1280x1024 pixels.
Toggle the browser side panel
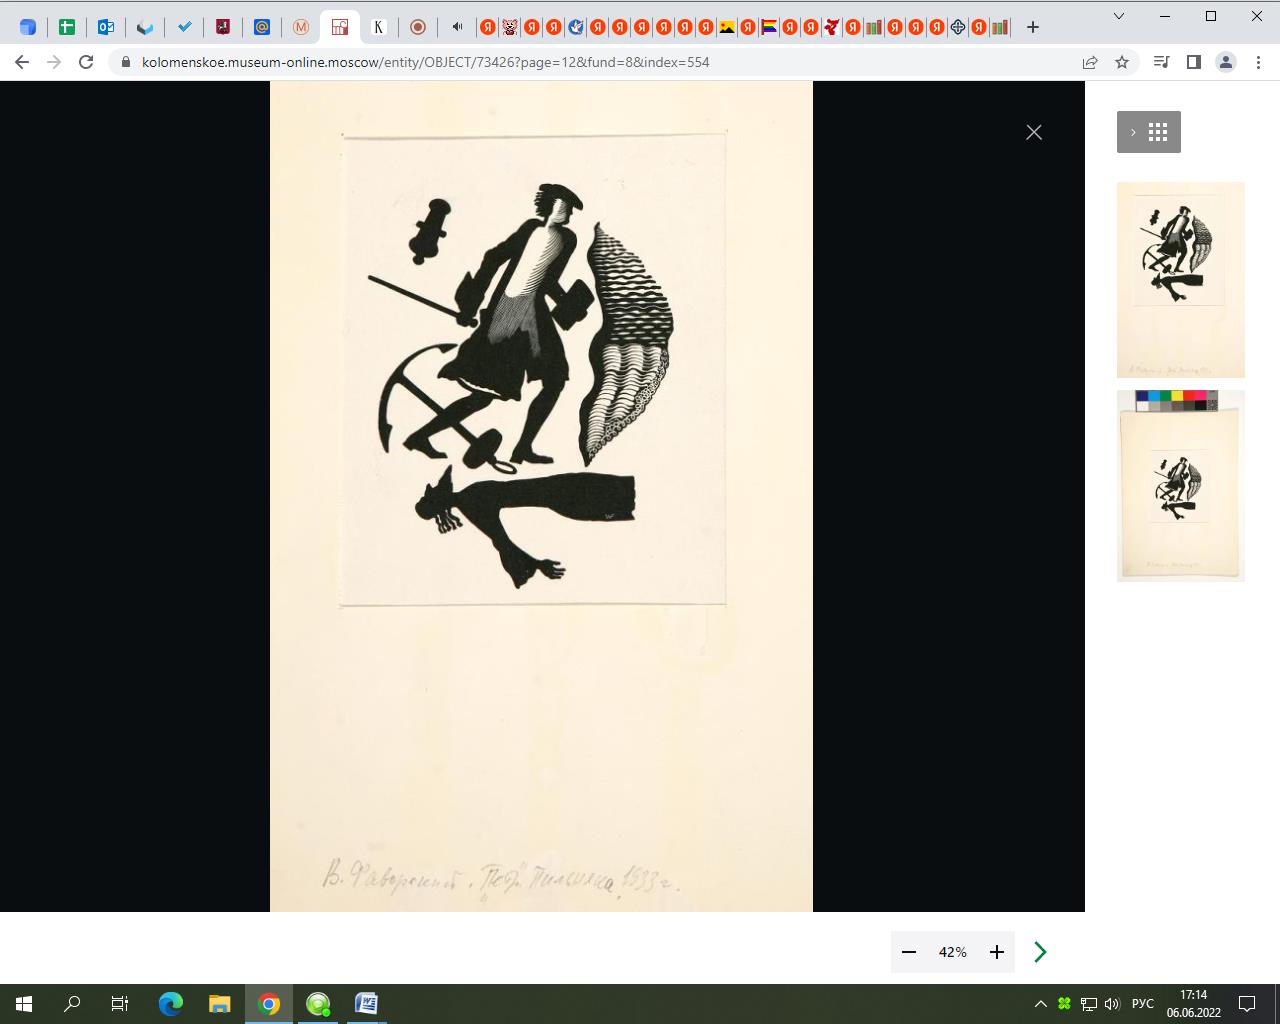[1193, 62]
